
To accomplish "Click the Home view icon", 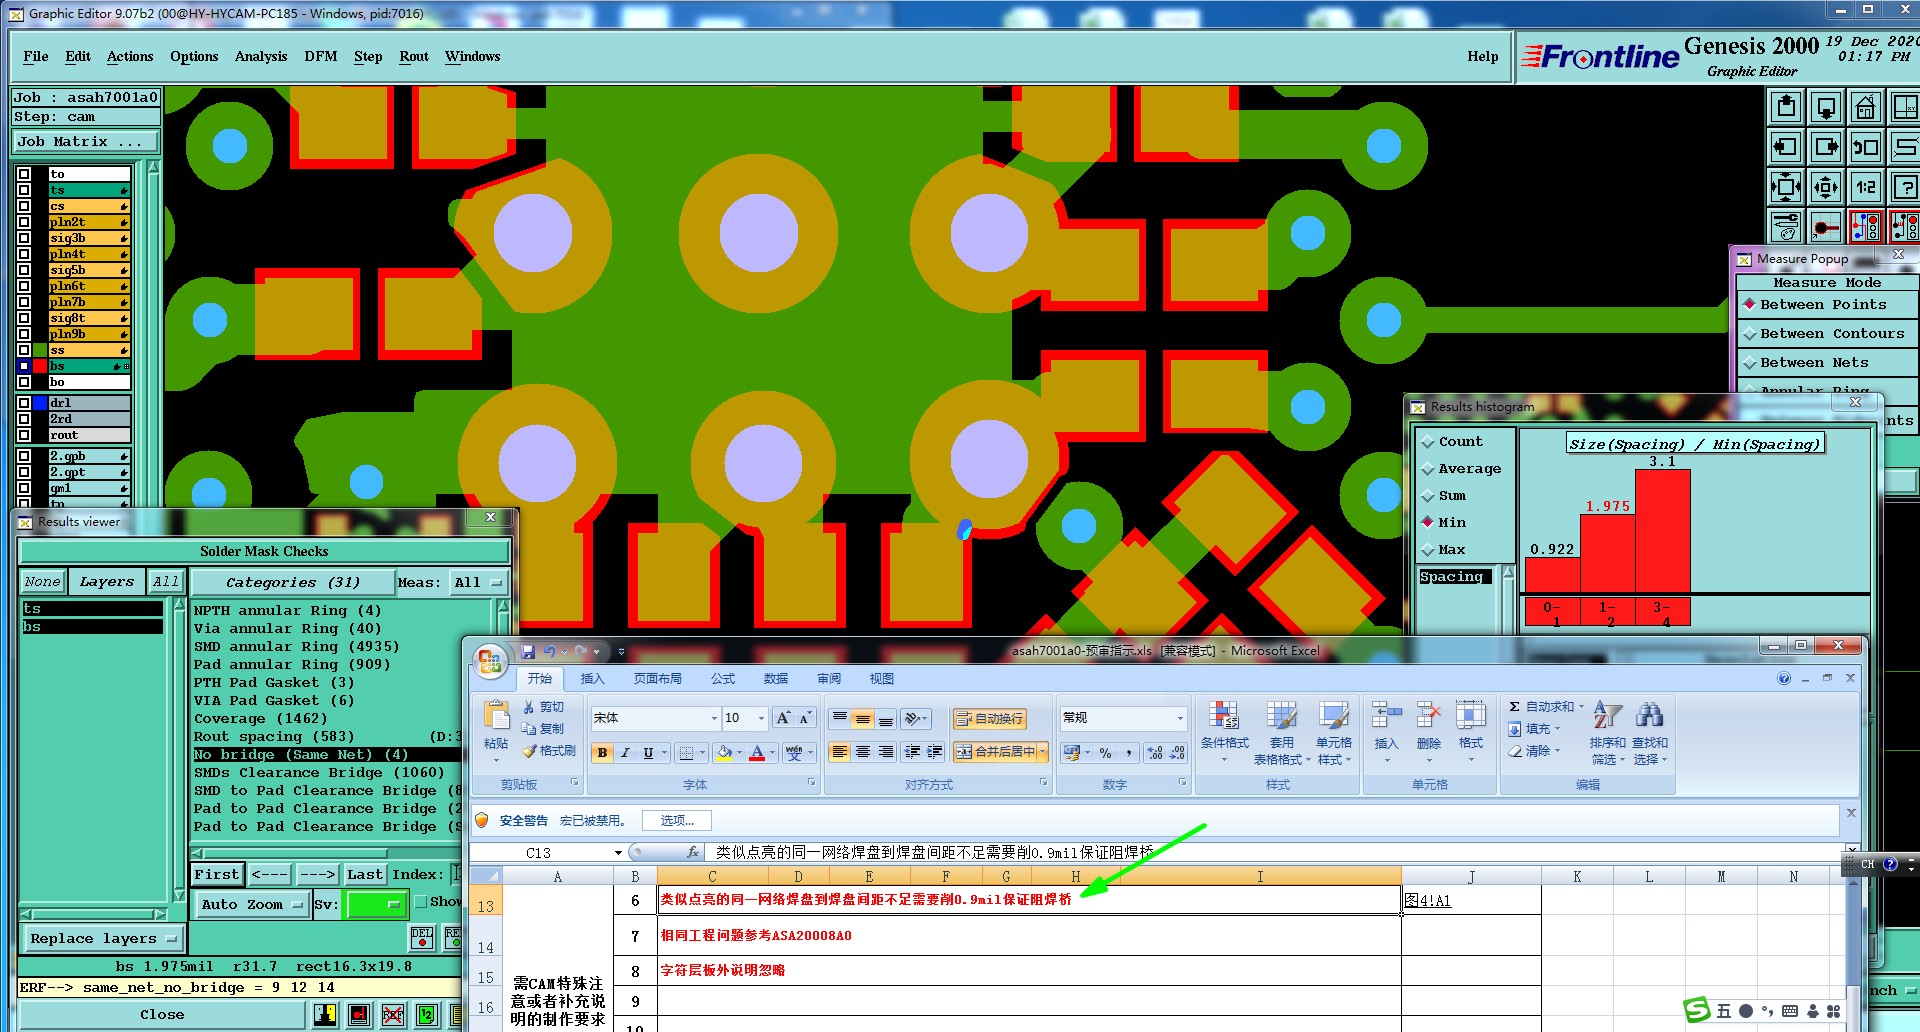I will pos(1866,107).
